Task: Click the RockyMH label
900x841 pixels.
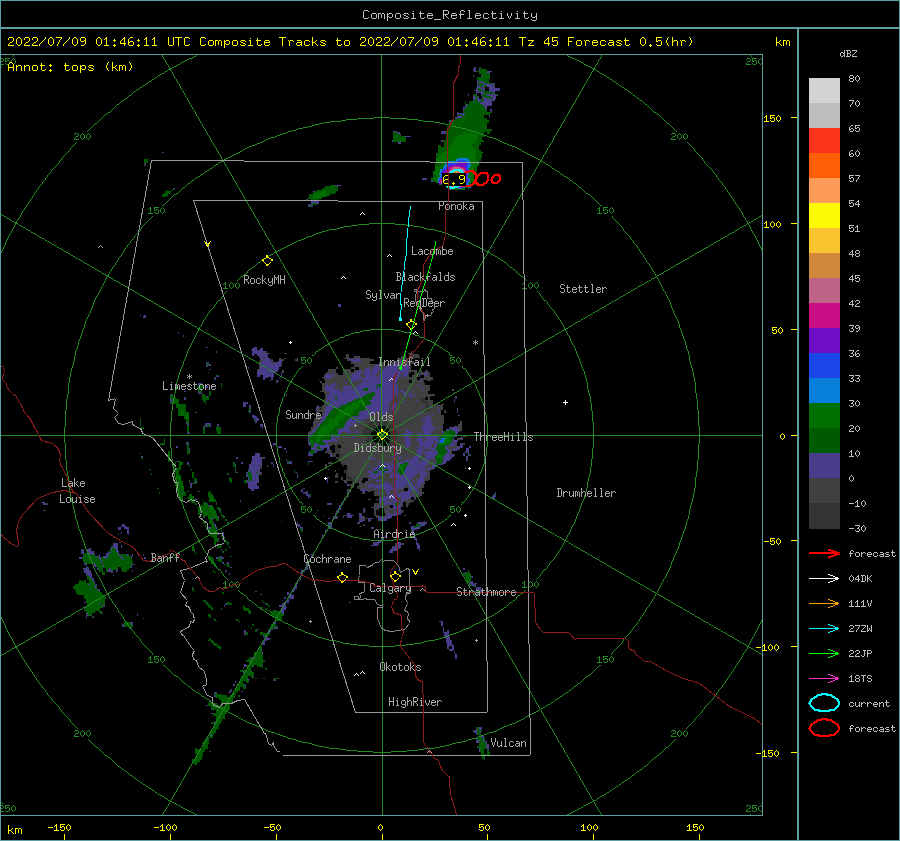Action: point(264,280)
